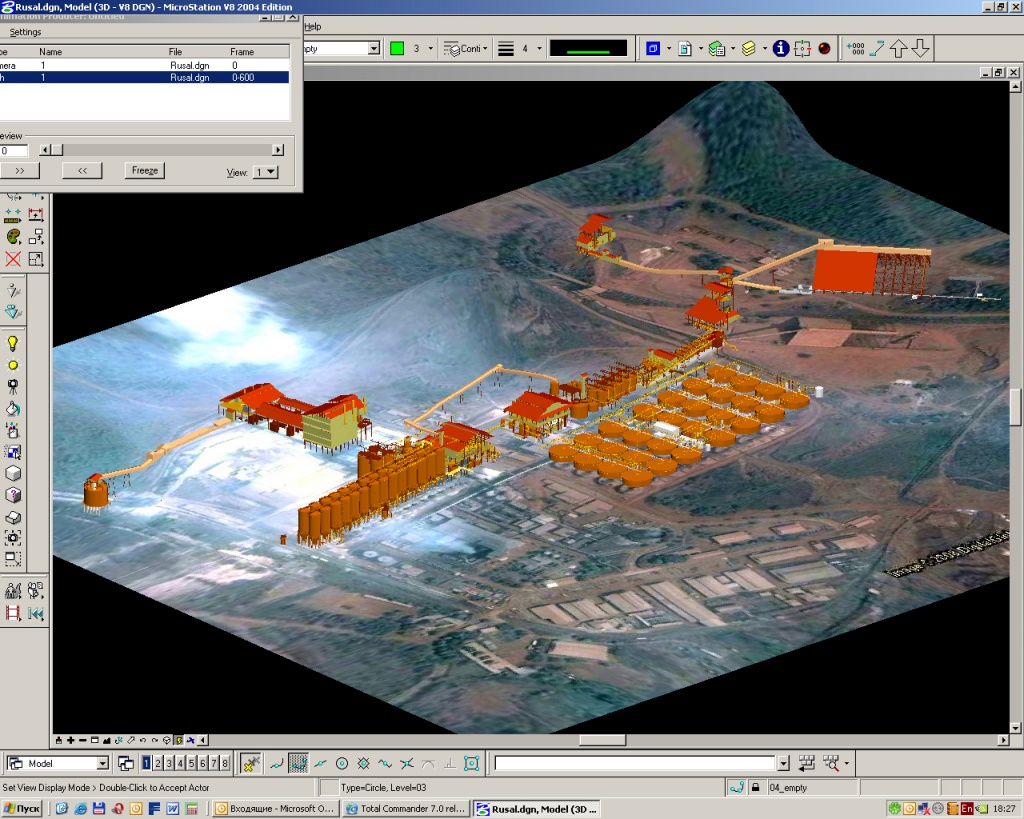Open the View number dropdown in animation panel
Viewport: 1024px width, 819px height.
click(266, 172)
